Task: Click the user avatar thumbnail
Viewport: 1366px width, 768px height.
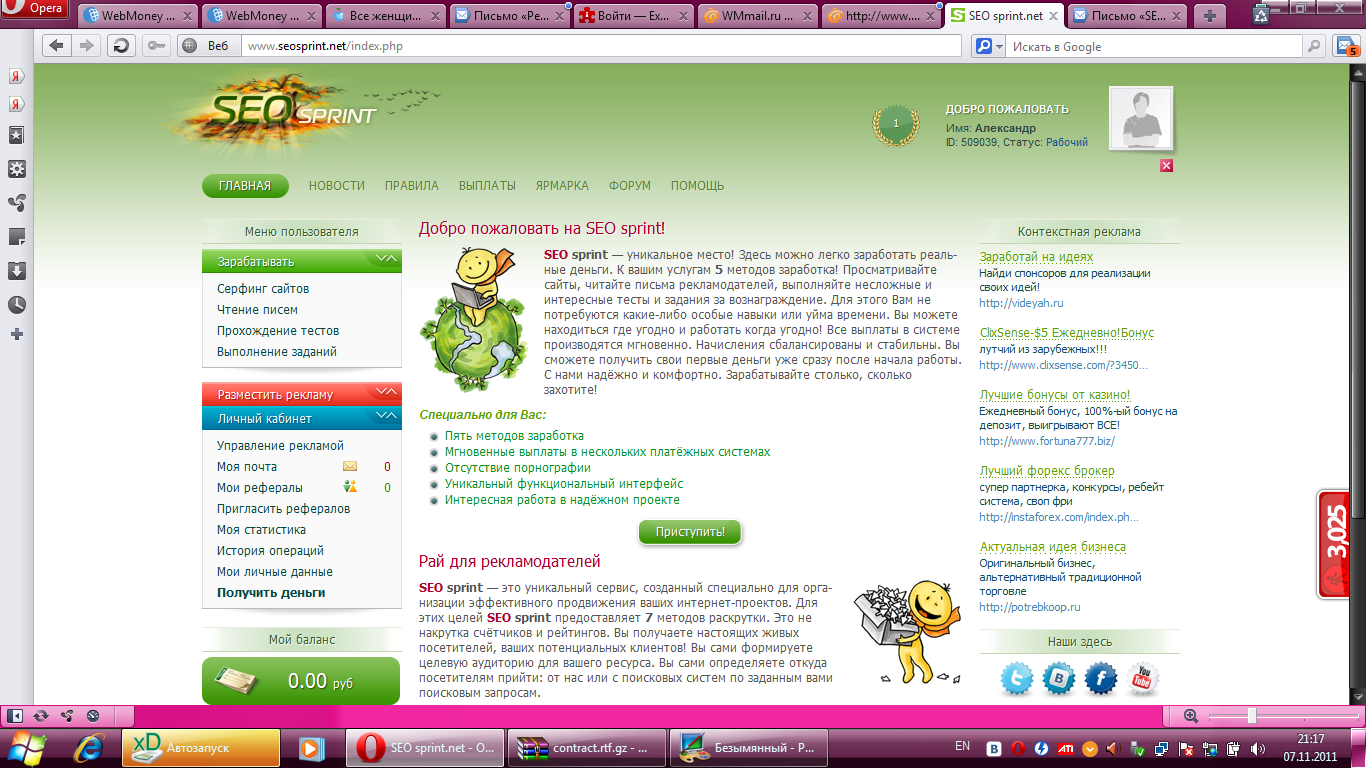Action: tap(1141, 118)
